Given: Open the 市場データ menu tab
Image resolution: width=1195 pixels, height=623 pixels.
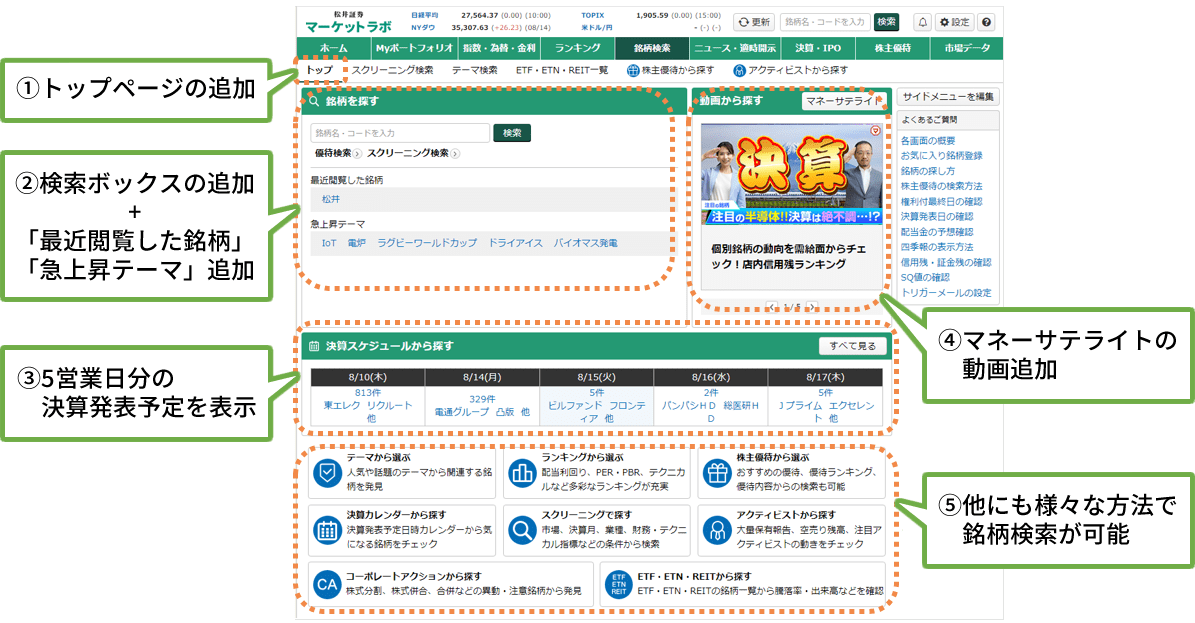Looking at the screenshot, I should 967,48.
